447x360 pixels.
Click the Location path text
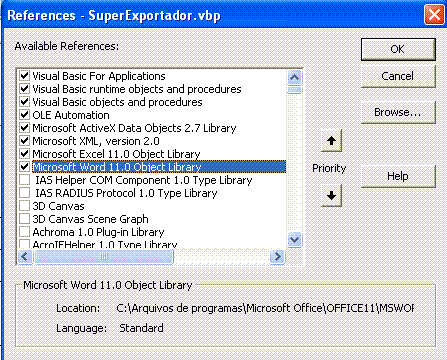pyautogui.click(x=265, y=308)
